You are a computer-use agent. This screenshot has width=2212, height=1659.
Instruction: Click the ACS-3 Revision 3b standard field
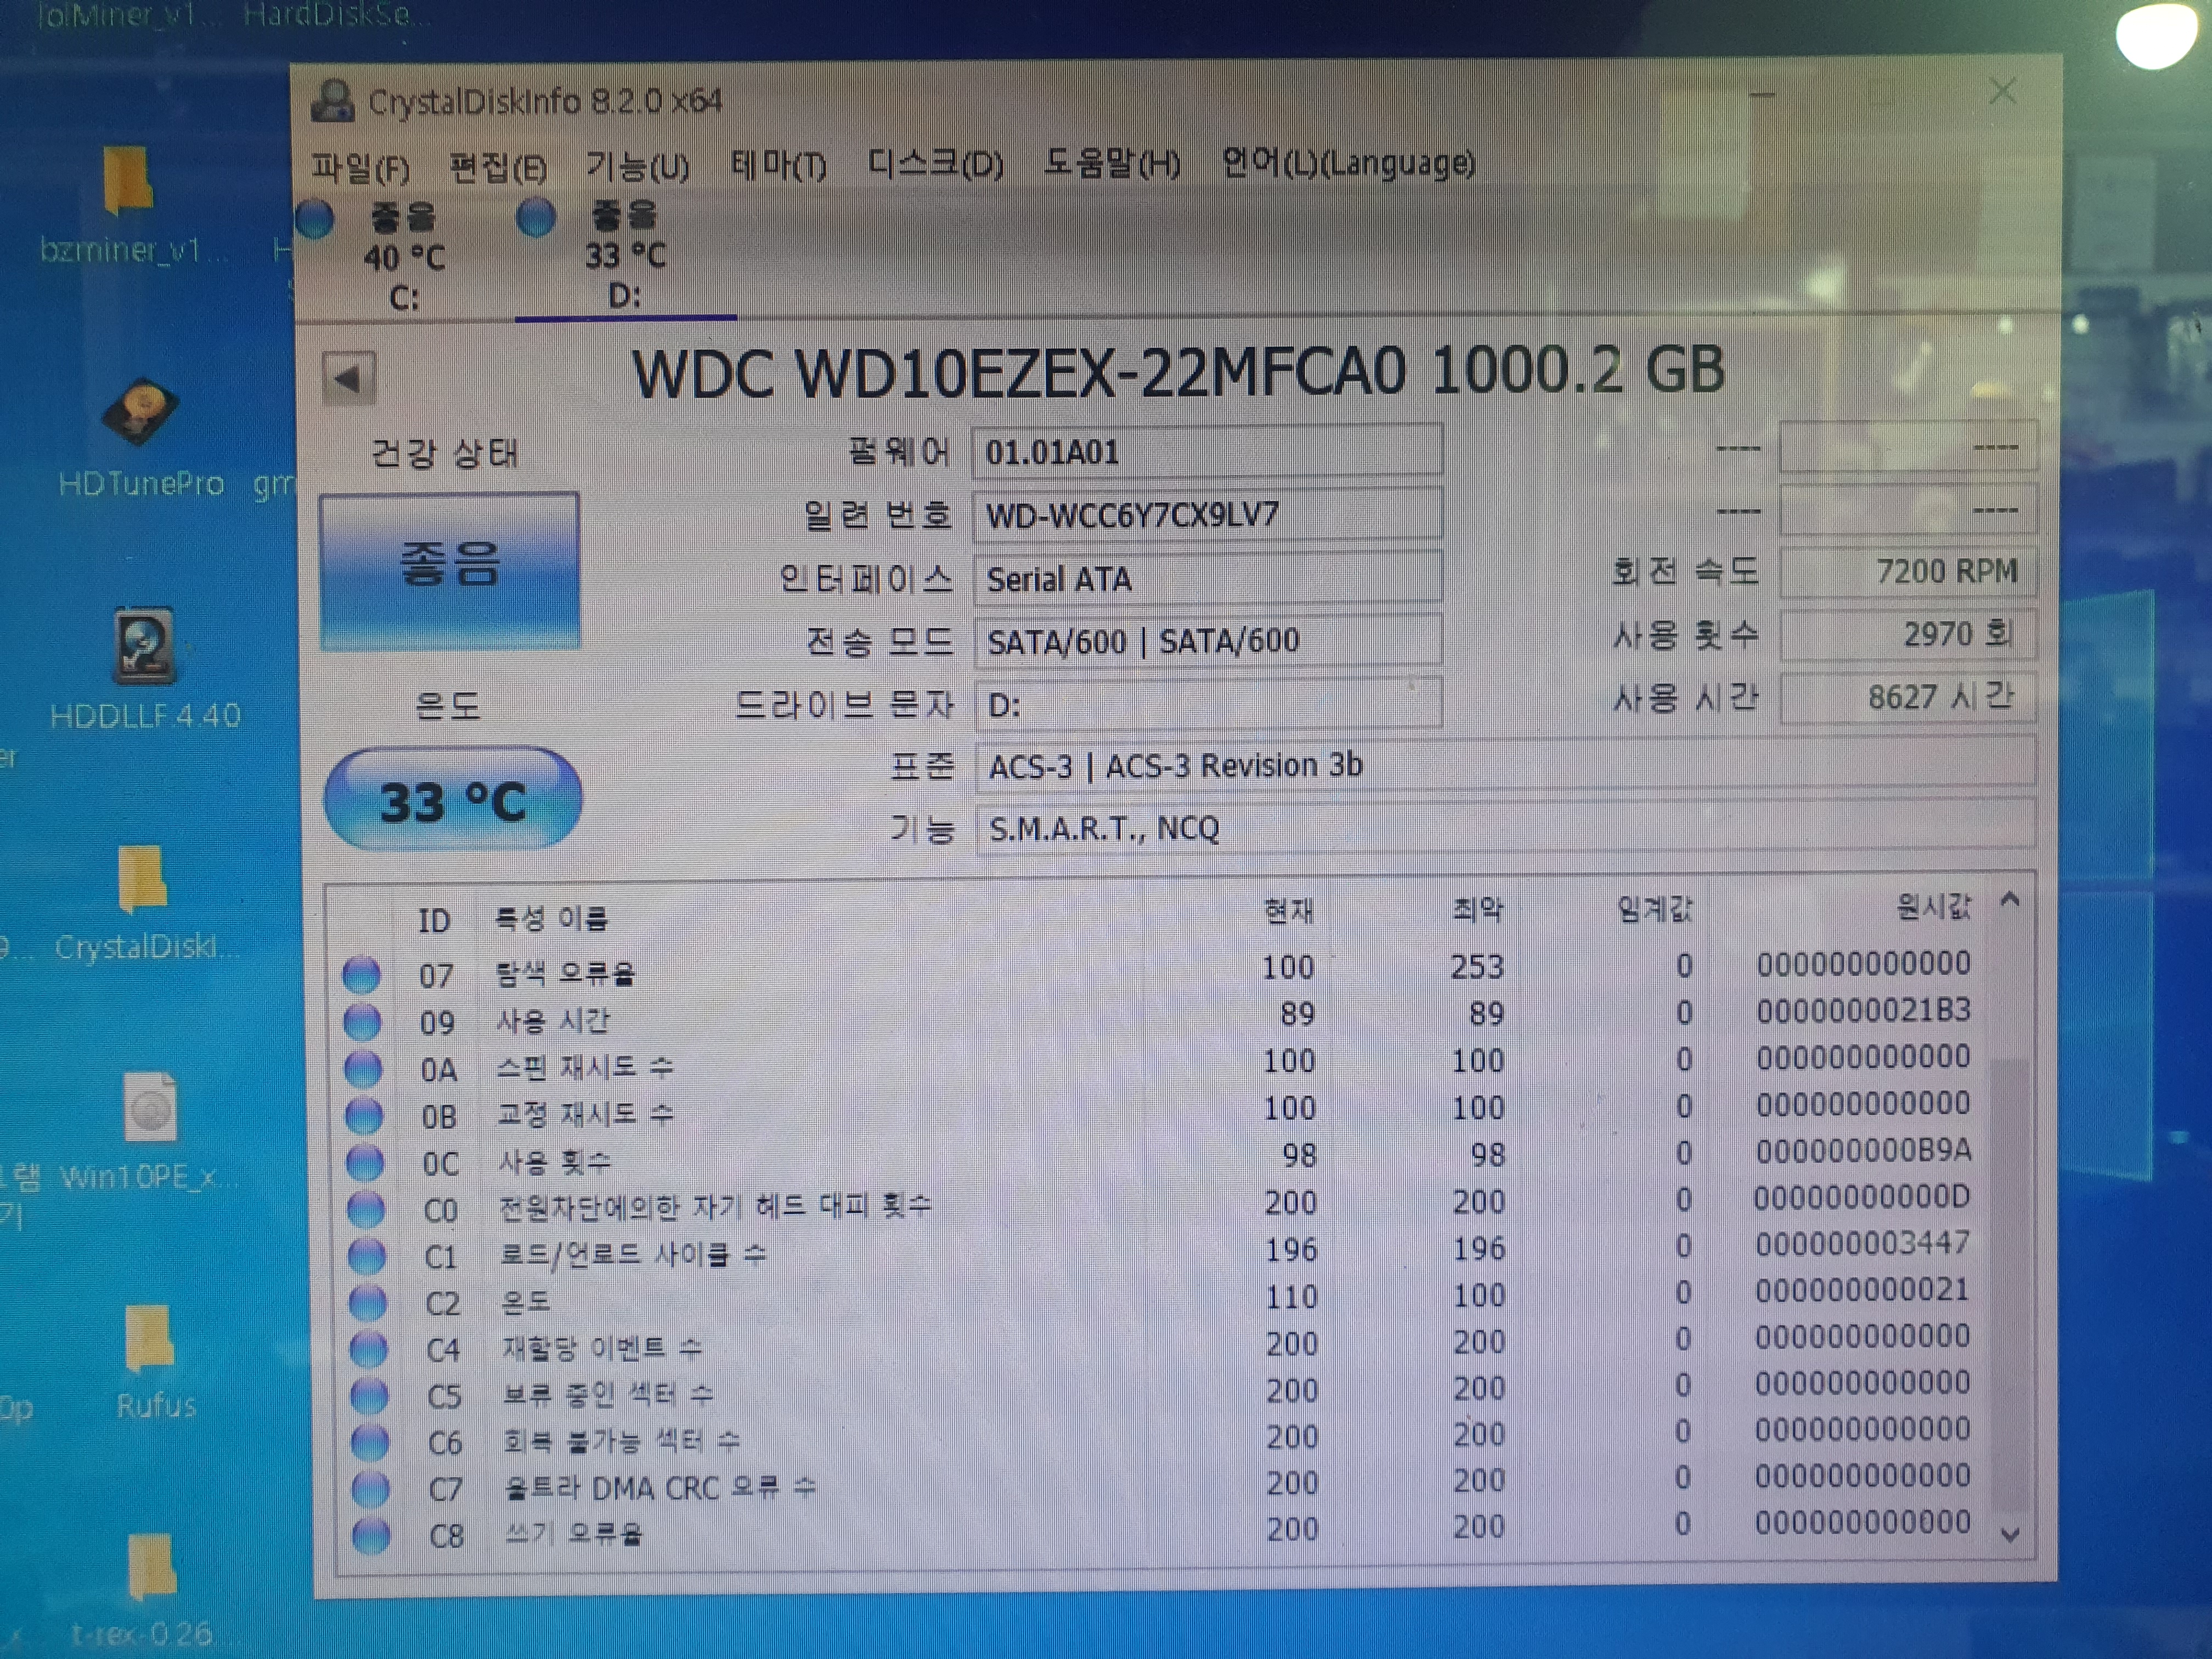click(x=1505, y=766)
